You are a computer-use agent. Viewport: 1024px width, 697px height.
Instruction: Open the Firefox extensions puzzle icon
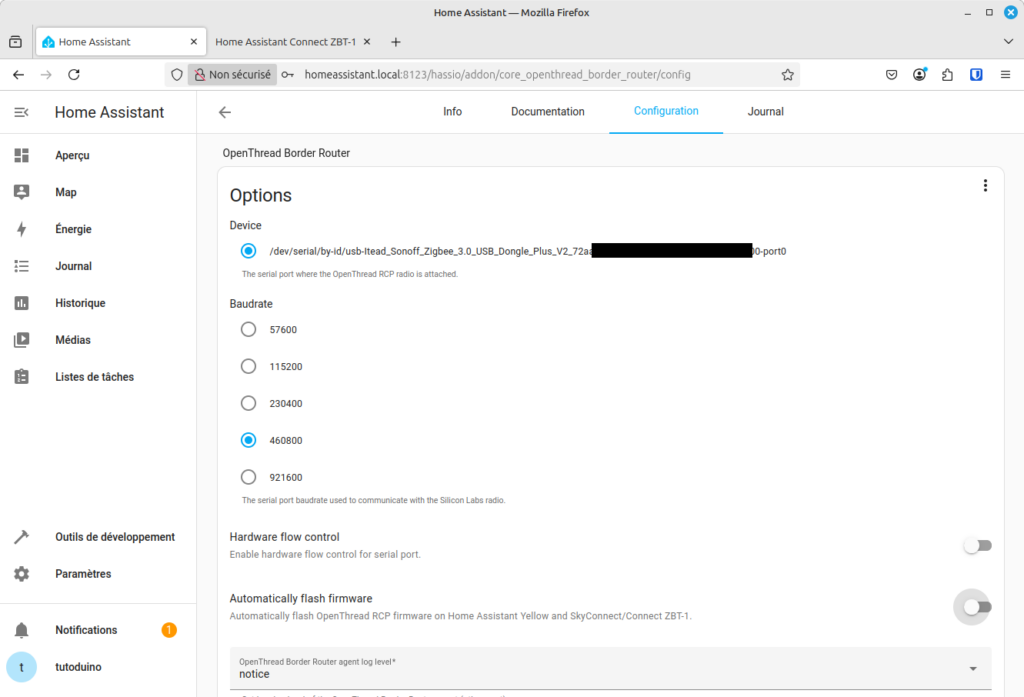[x=948, y=74]
